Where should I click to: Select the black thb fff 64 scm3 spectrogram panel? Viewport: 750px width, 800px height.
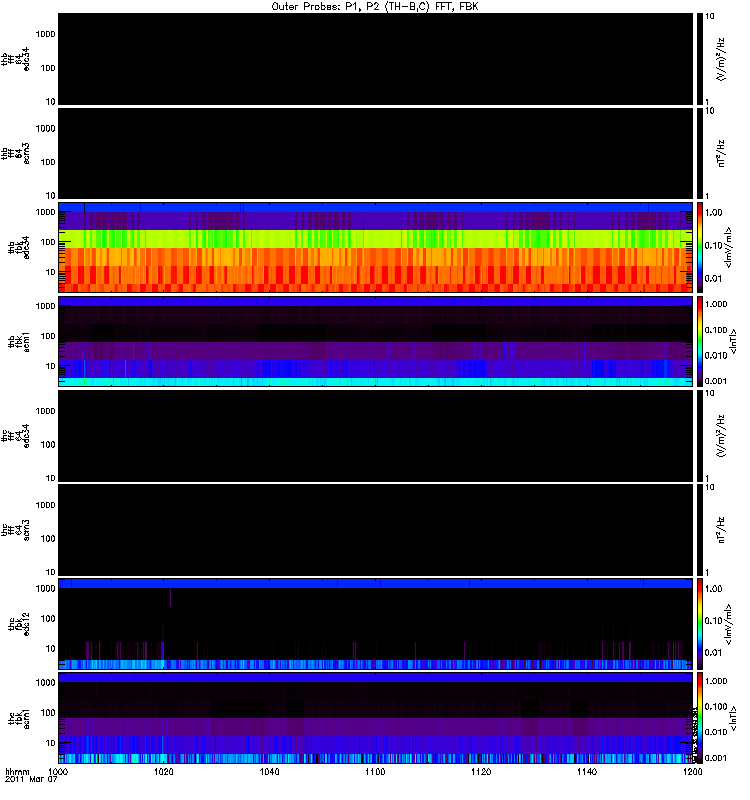[x=375, y=153]
